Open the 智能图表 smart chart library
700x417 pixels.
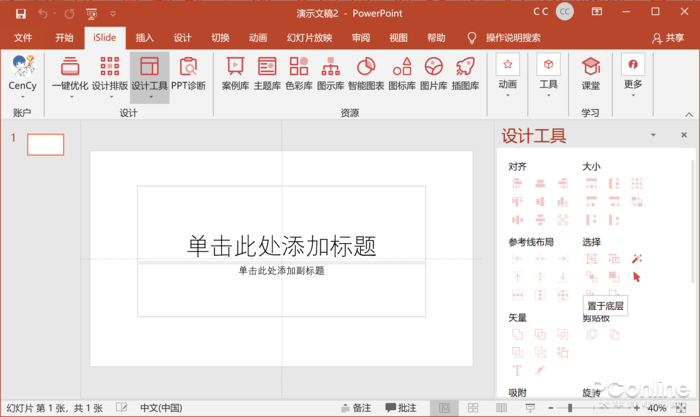tap(366, 73)
